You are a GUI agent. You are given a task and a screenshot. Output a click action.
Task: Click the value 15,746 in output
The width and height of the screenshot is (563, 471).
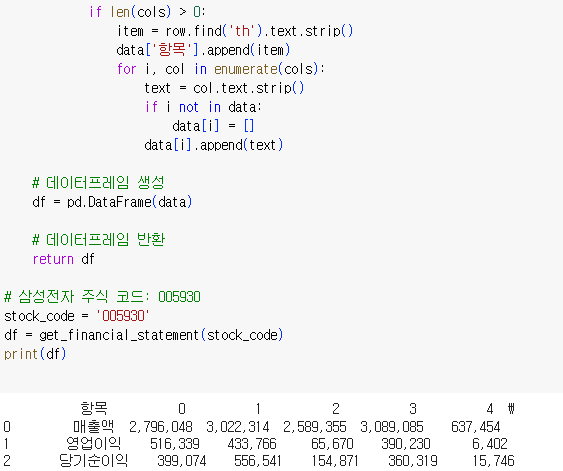click(494, 461)
